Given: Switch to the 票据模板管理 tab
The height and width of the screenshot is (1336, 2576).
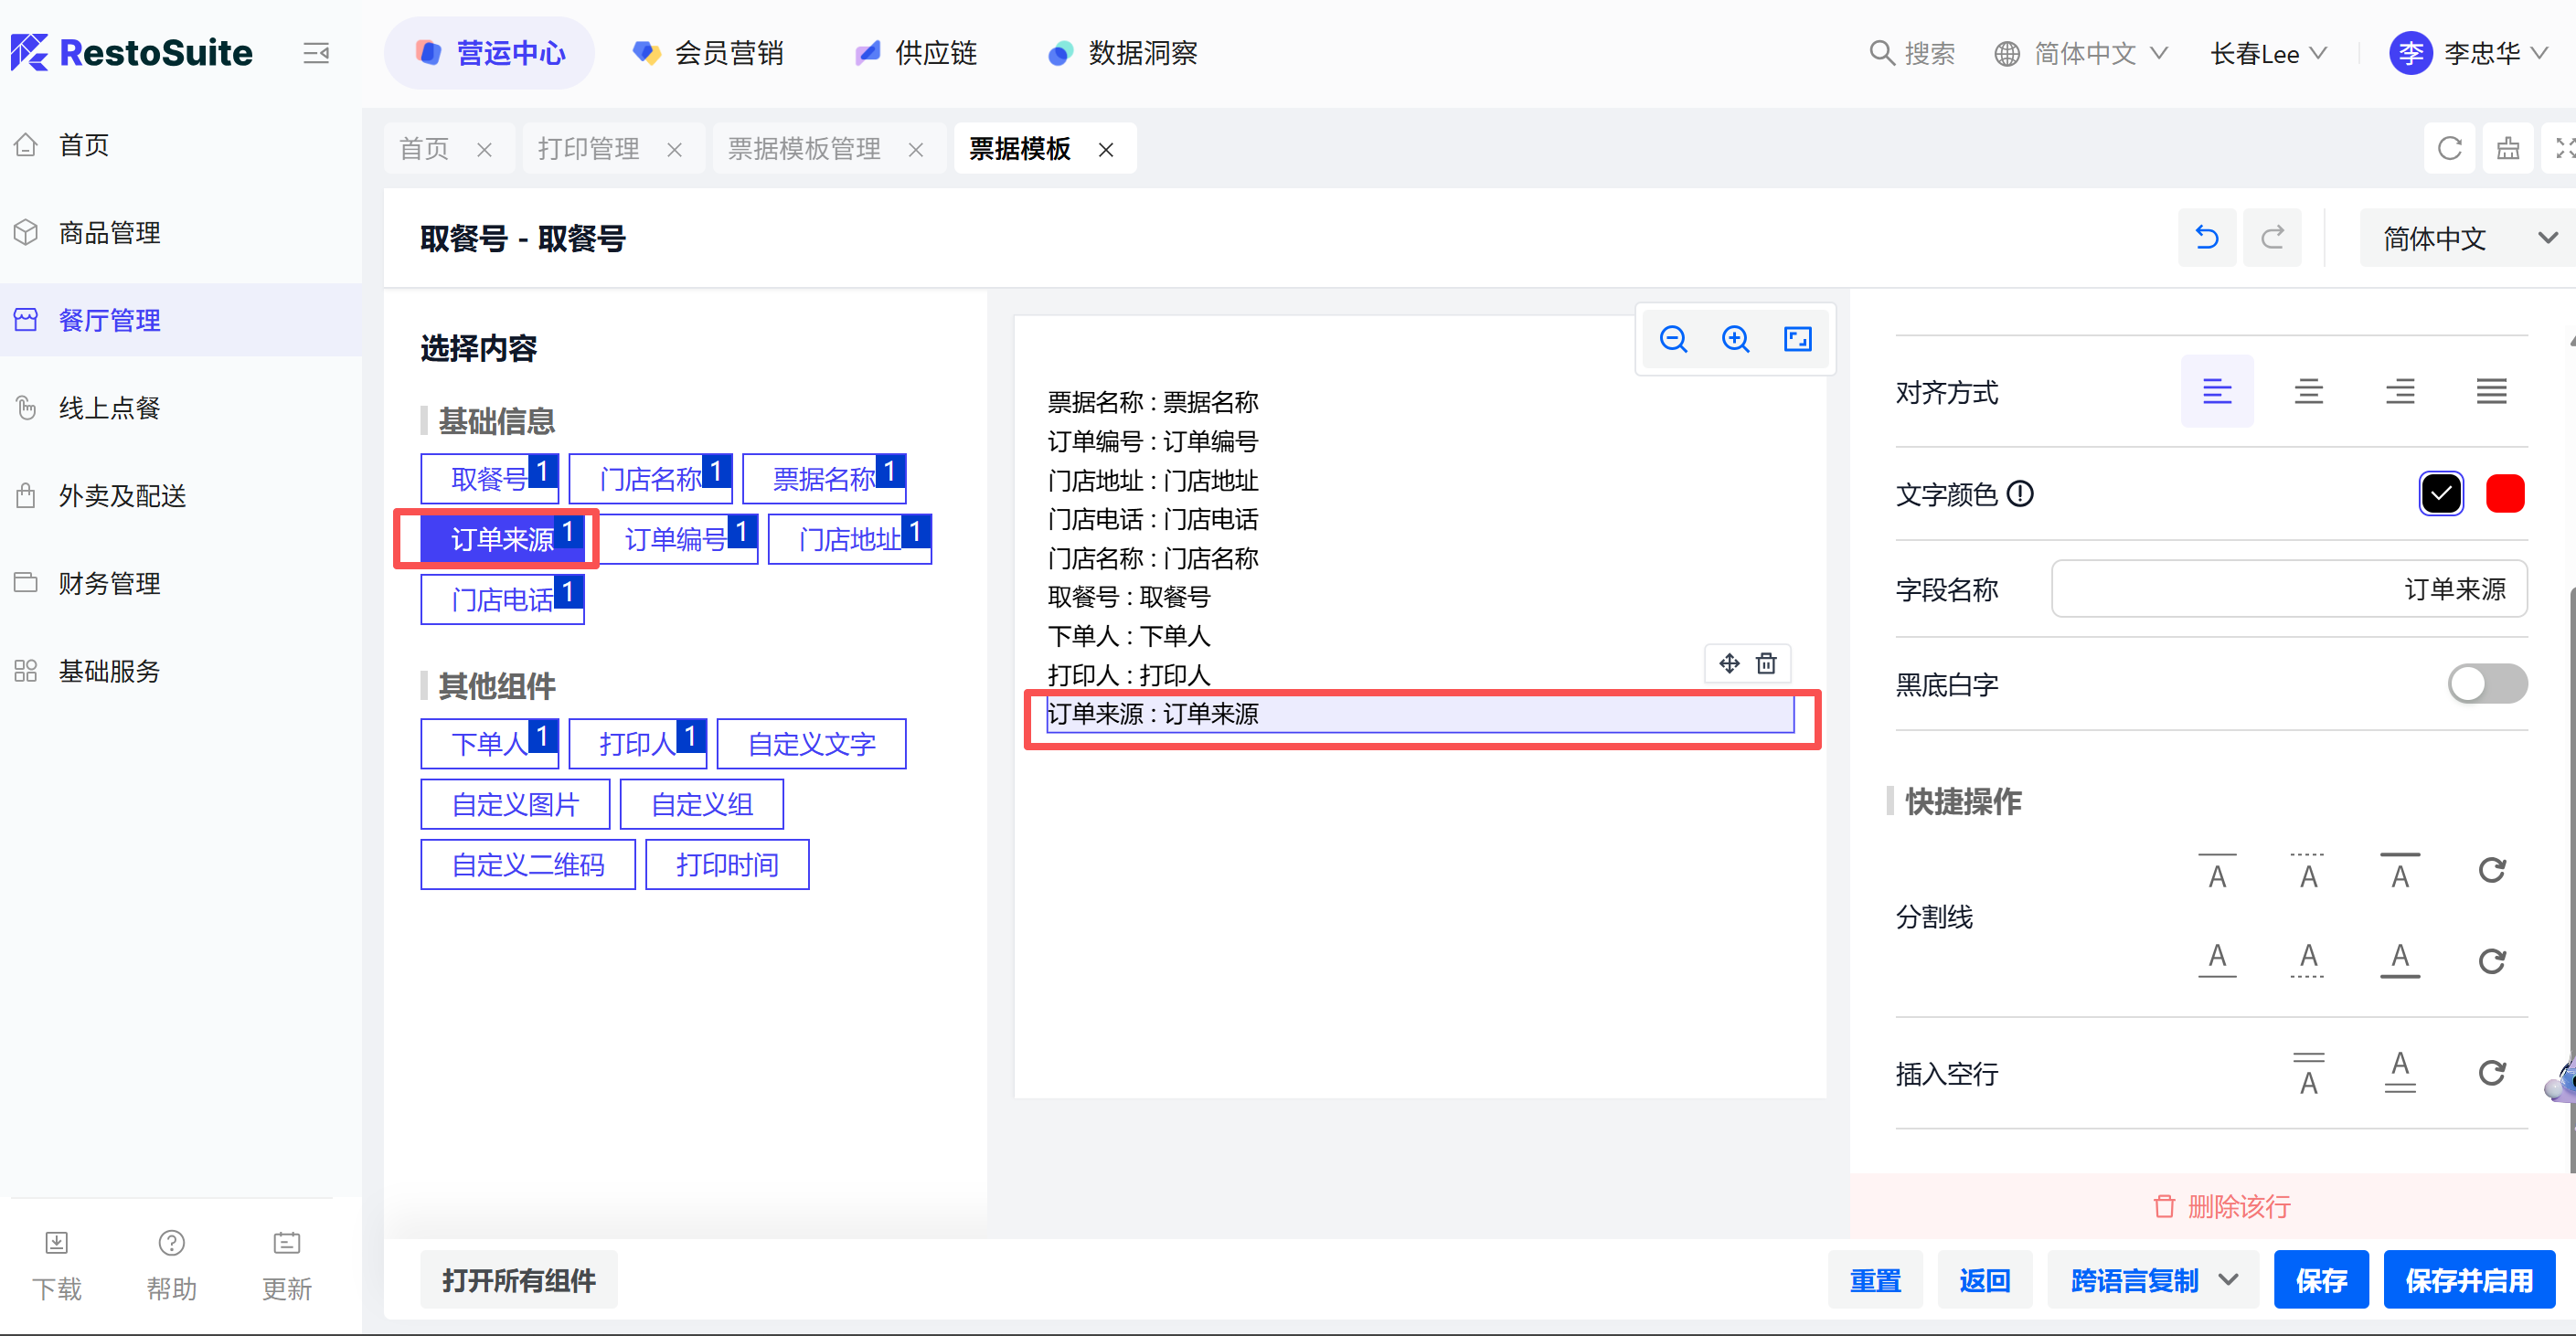Looking at the screenshot, I should [x=804, y=149].
